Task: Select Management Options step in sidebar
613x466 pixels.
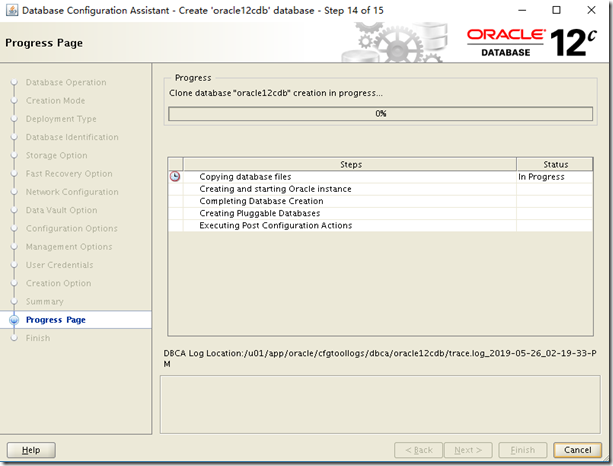Action: 69,247
